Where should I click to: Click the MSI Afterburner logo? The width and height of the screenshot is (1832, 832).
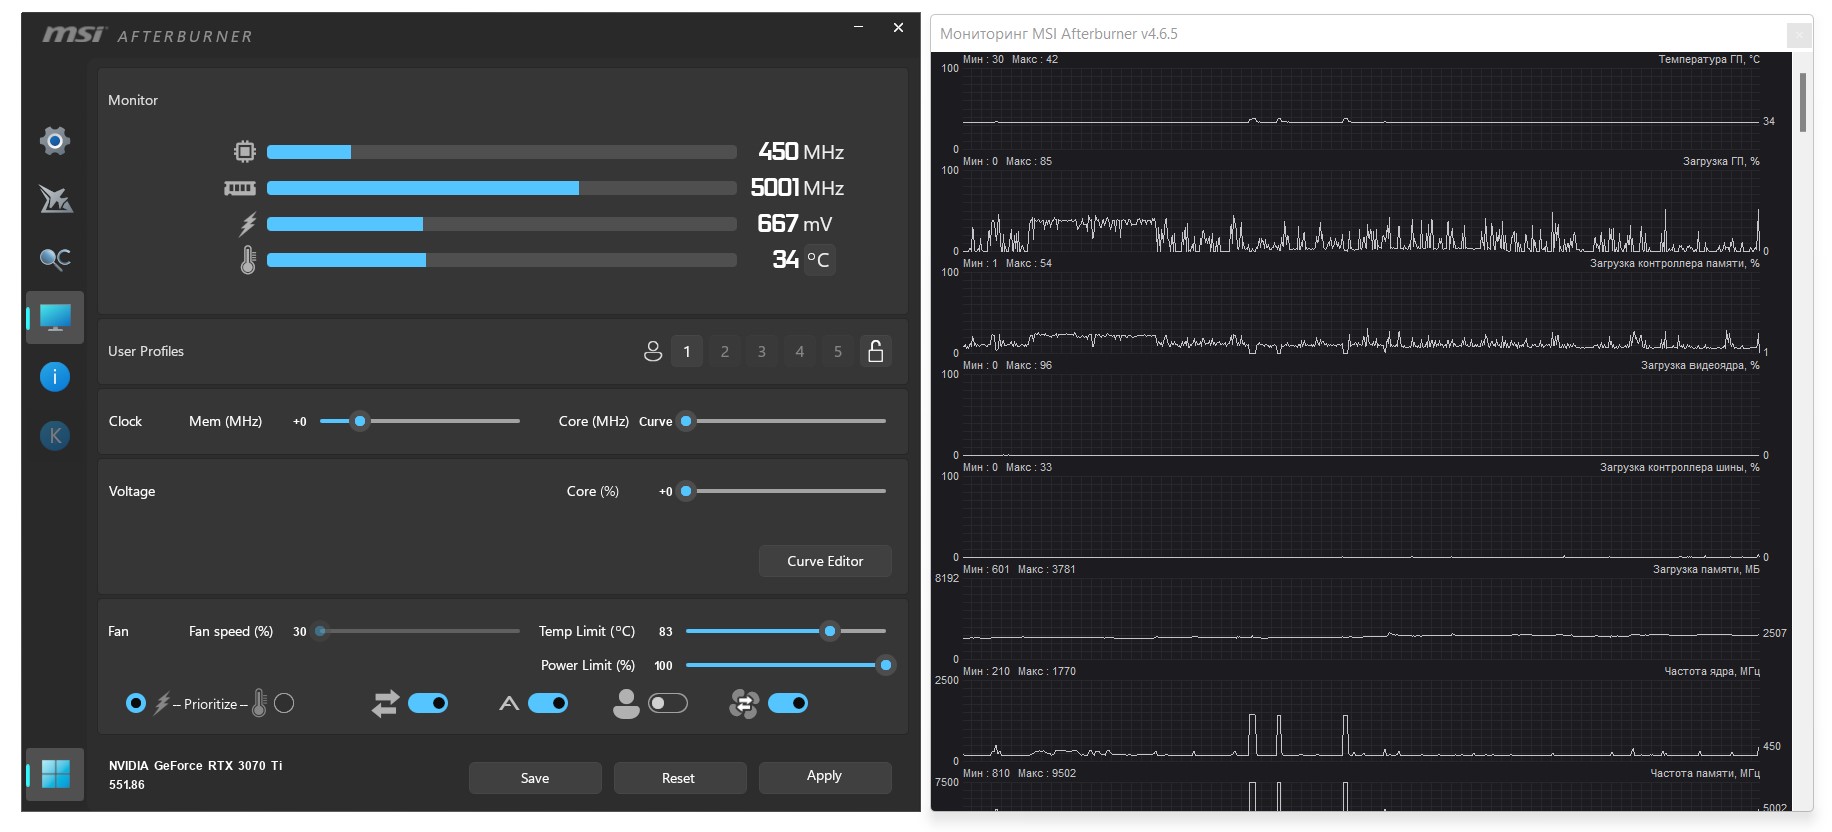tap(147, 35)
